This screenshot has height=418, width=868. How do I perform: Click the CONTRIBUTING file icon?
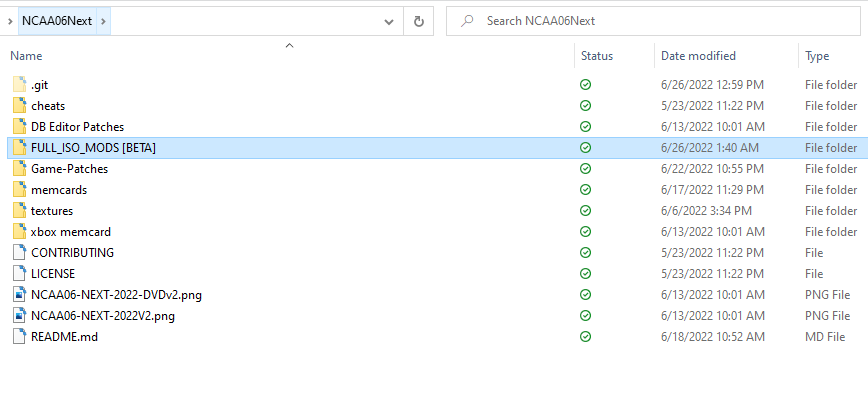coord(19,253)
